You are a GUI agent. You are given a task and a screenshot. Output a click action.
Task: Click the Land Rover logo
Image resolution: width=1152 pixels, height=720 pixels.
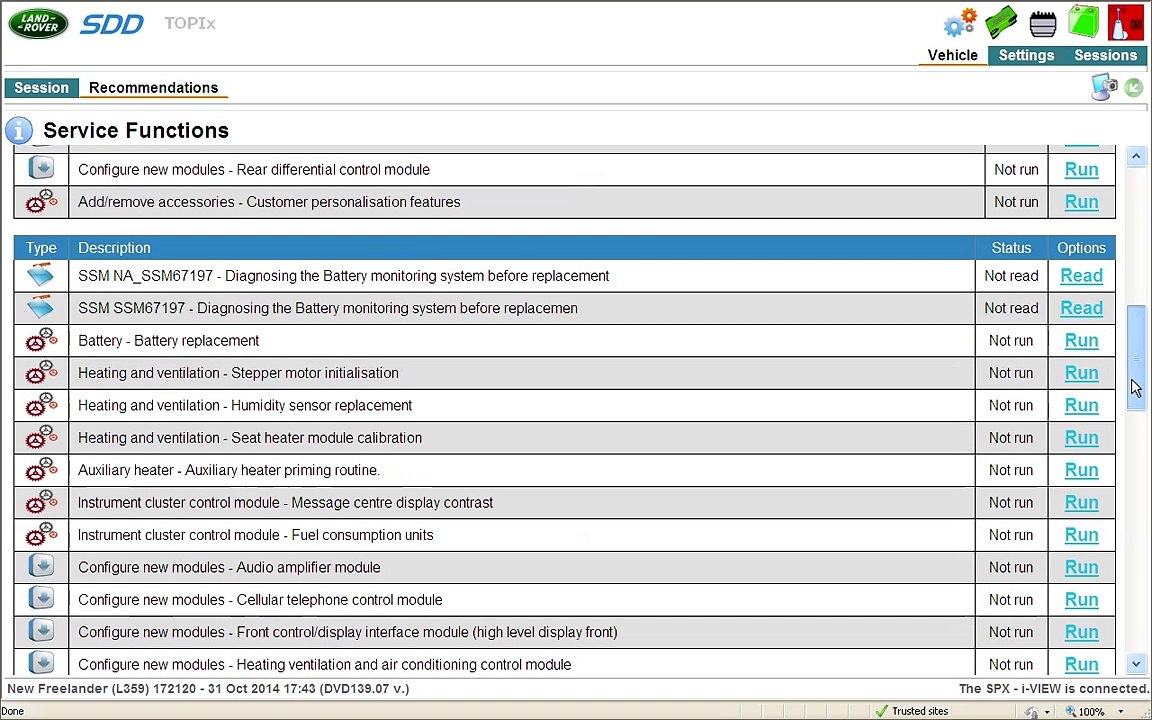[x=38, y=24]
